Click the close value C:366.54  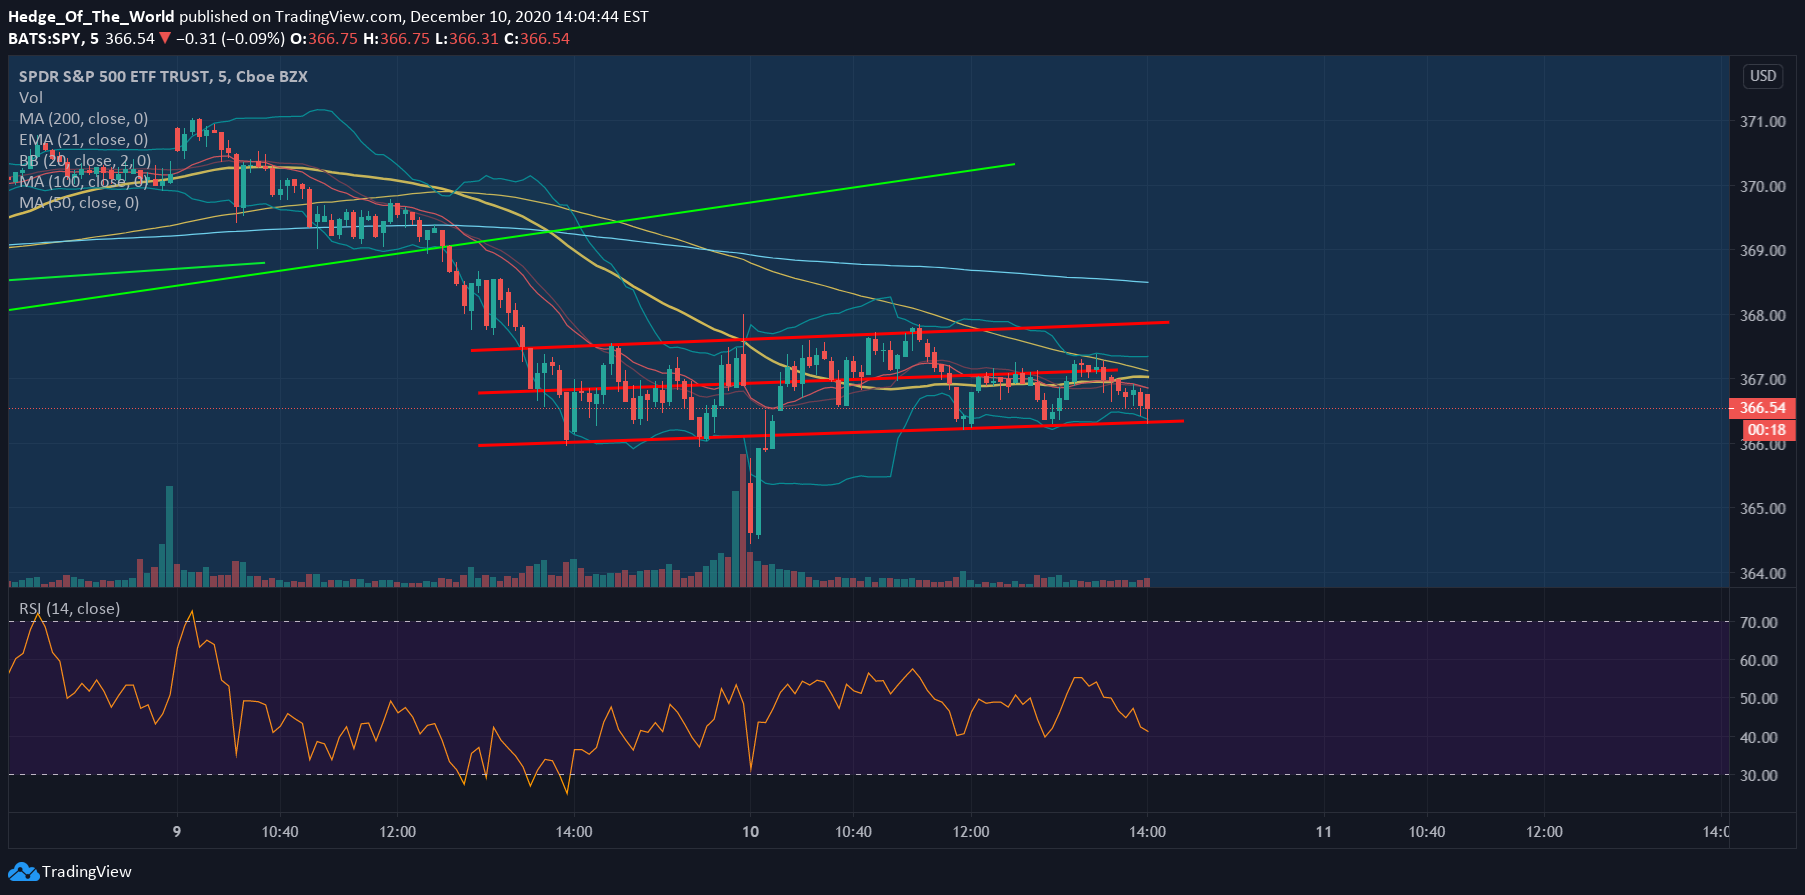(x=537, y=39)
